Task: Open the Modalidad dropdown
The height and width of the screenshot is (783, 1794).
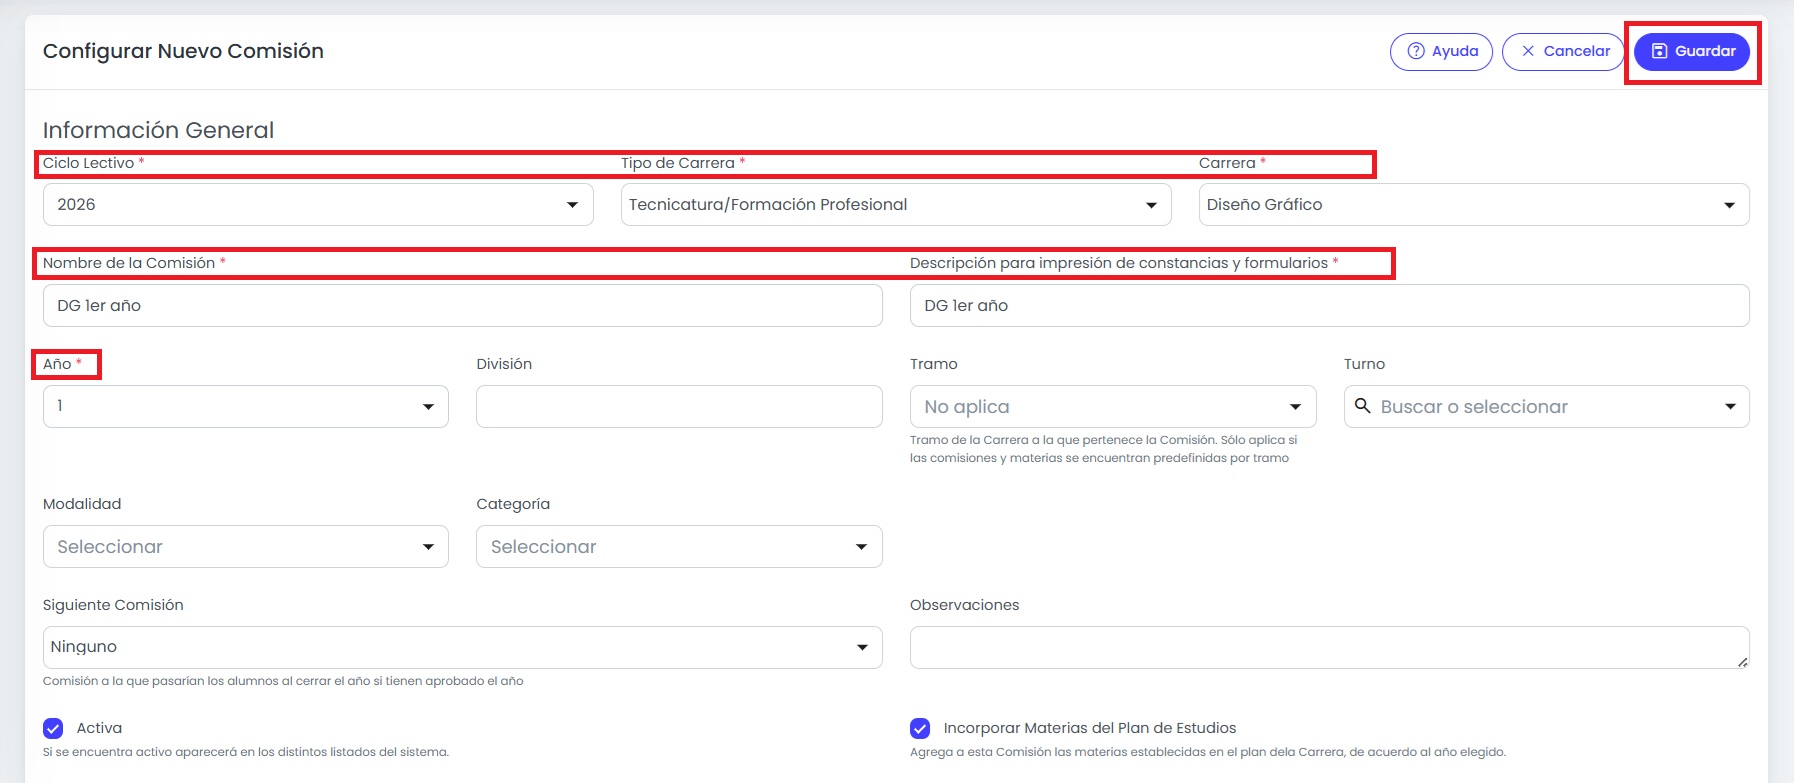Action: coord(246,546)
